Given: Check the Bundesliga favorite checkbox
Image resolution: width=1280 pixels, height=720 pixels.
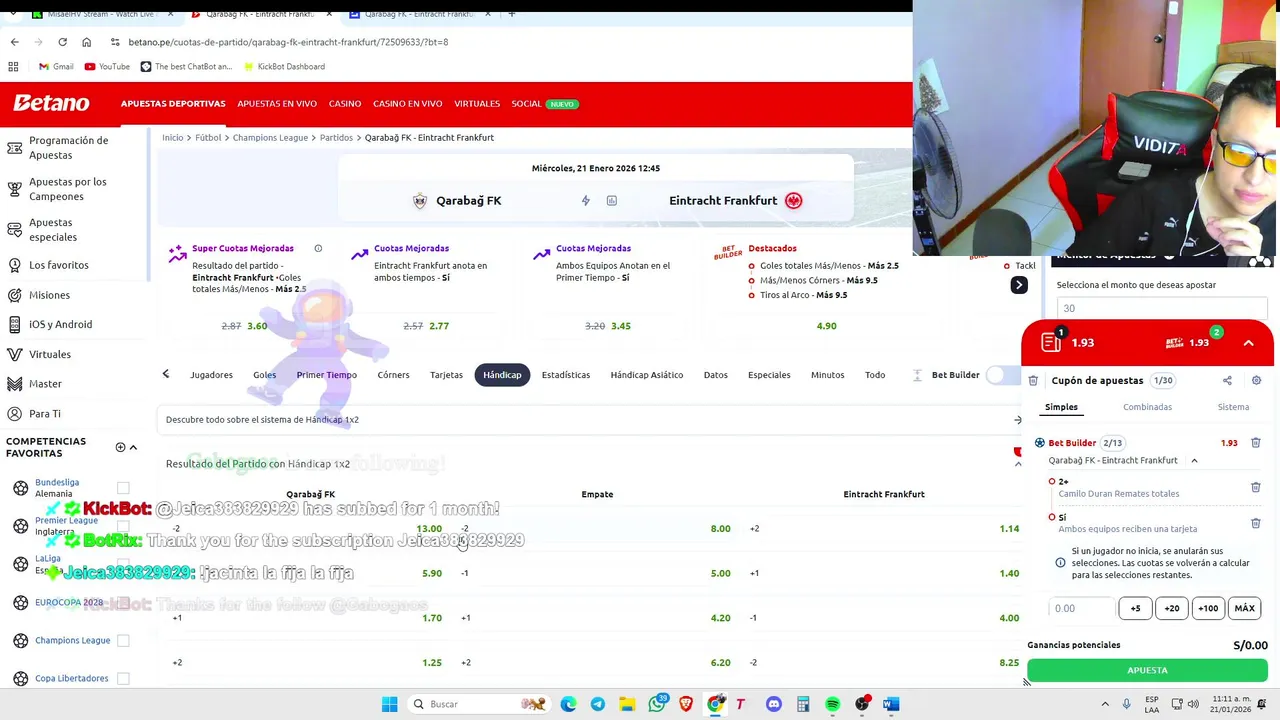Looking at the screenshot, I should coord(123,488).
